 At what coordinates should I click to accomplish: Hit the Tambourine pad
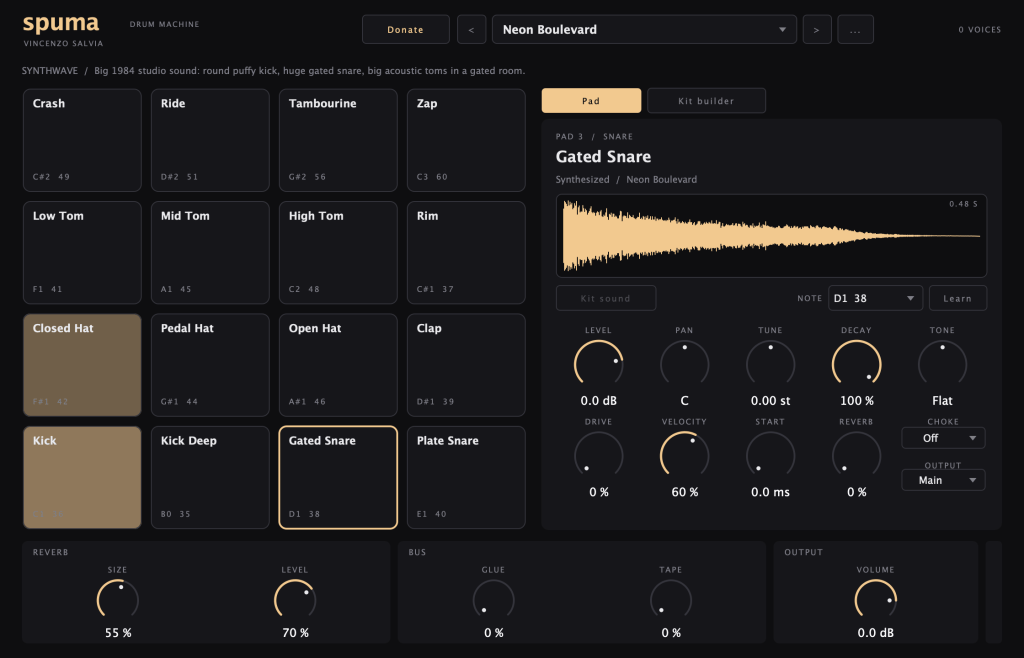[x=338, y=140]
